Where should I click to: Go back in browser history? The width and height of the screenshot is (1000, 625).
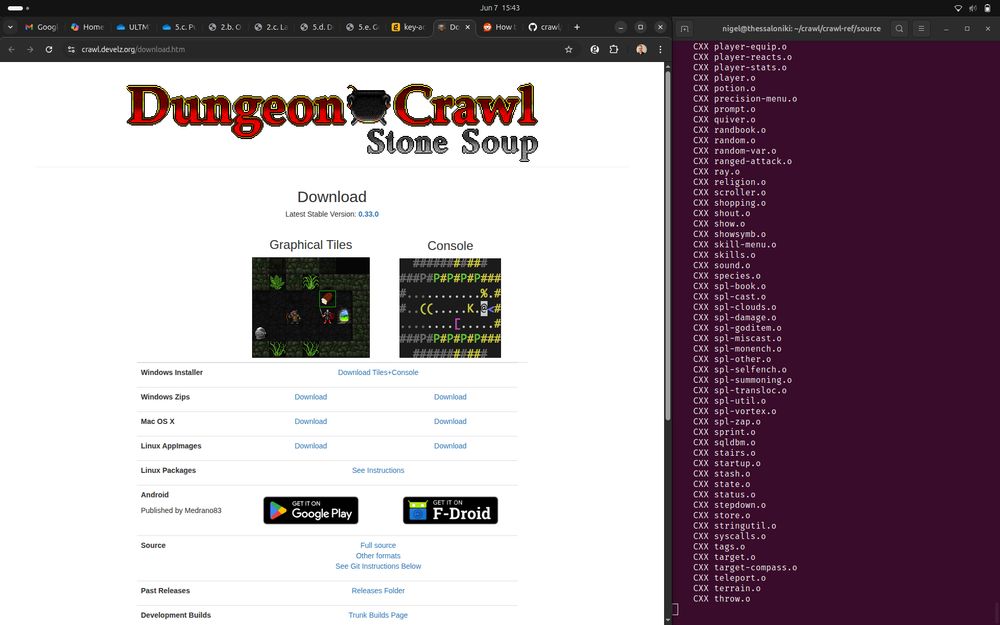point(11,49)
